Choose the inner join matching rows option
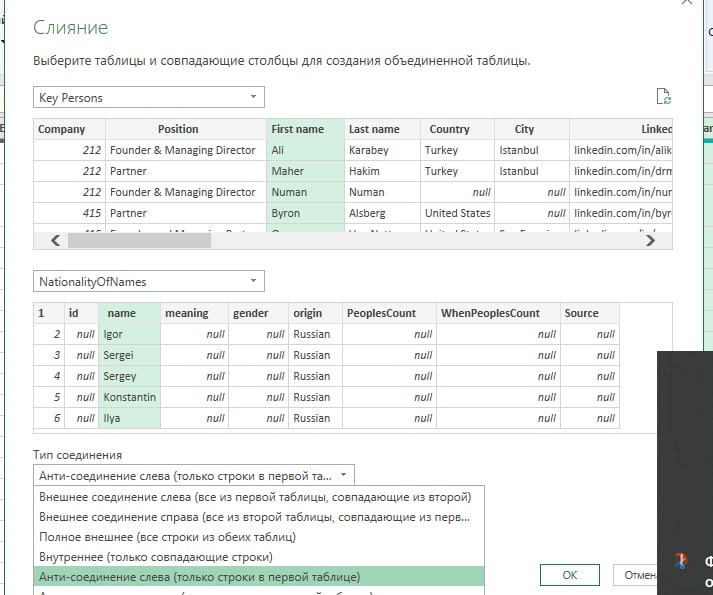The width and height of the screenshot is (713, 595). click(x=259, y=557)
